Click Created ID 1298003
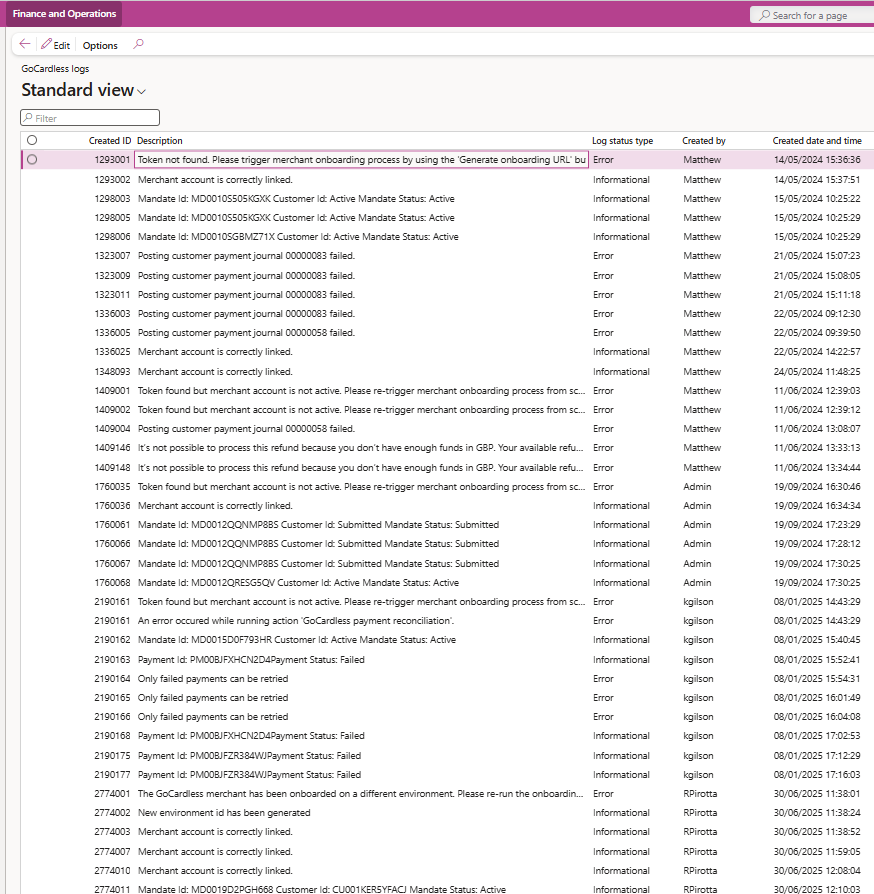The height and width of the screenshot is (894, 874). [x=112, y=199]
